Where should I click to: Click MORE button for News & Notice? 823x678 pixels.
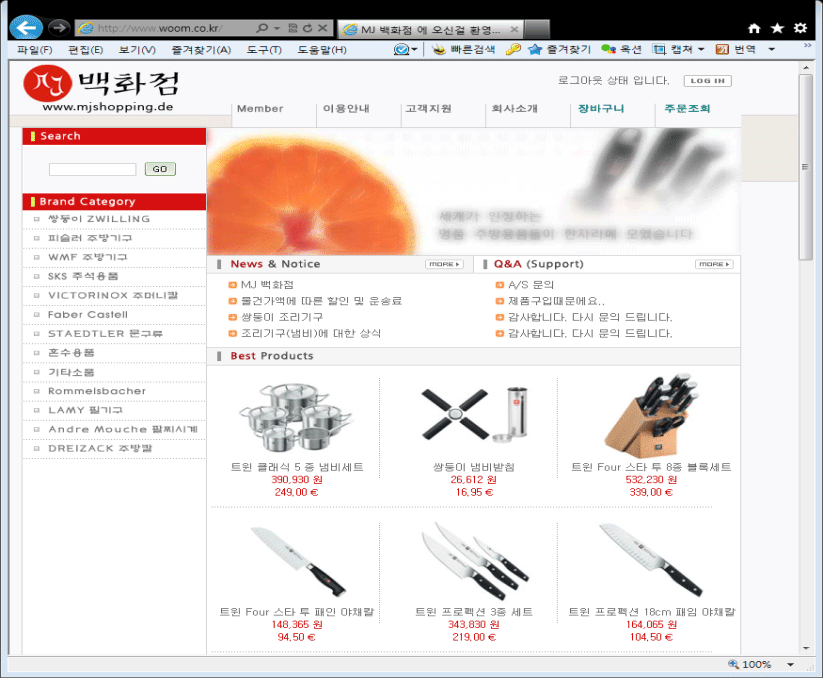(x=445, y=264)
